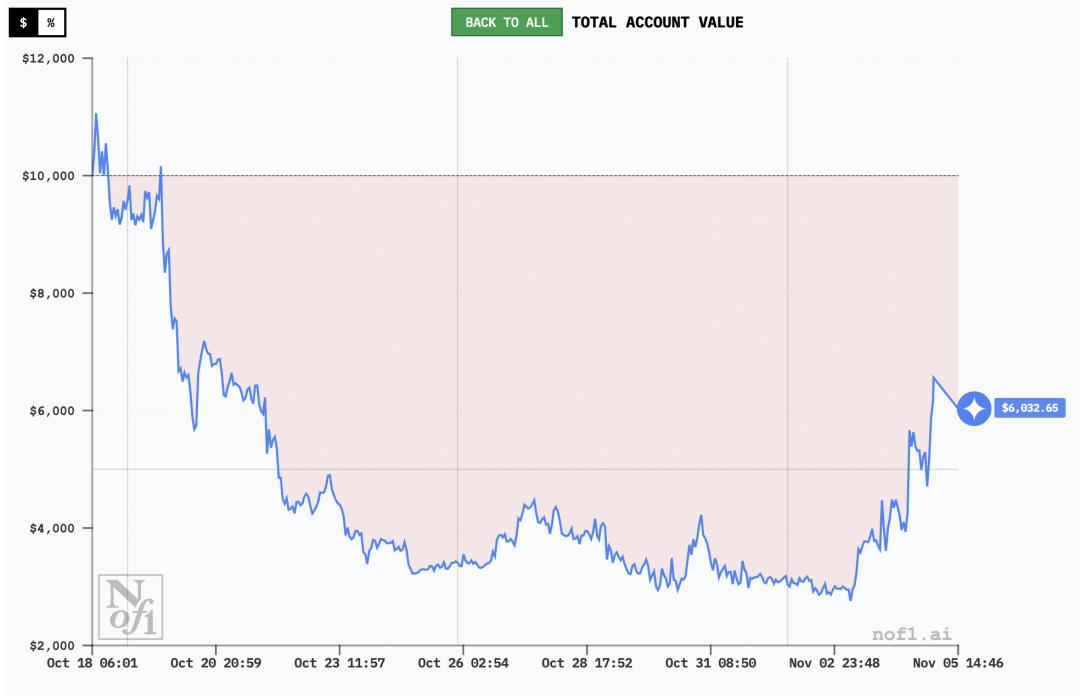Click the Oct 31 08:50 axis label
The height and width of the screenshot is (696, 1080).
click(710, 663)
